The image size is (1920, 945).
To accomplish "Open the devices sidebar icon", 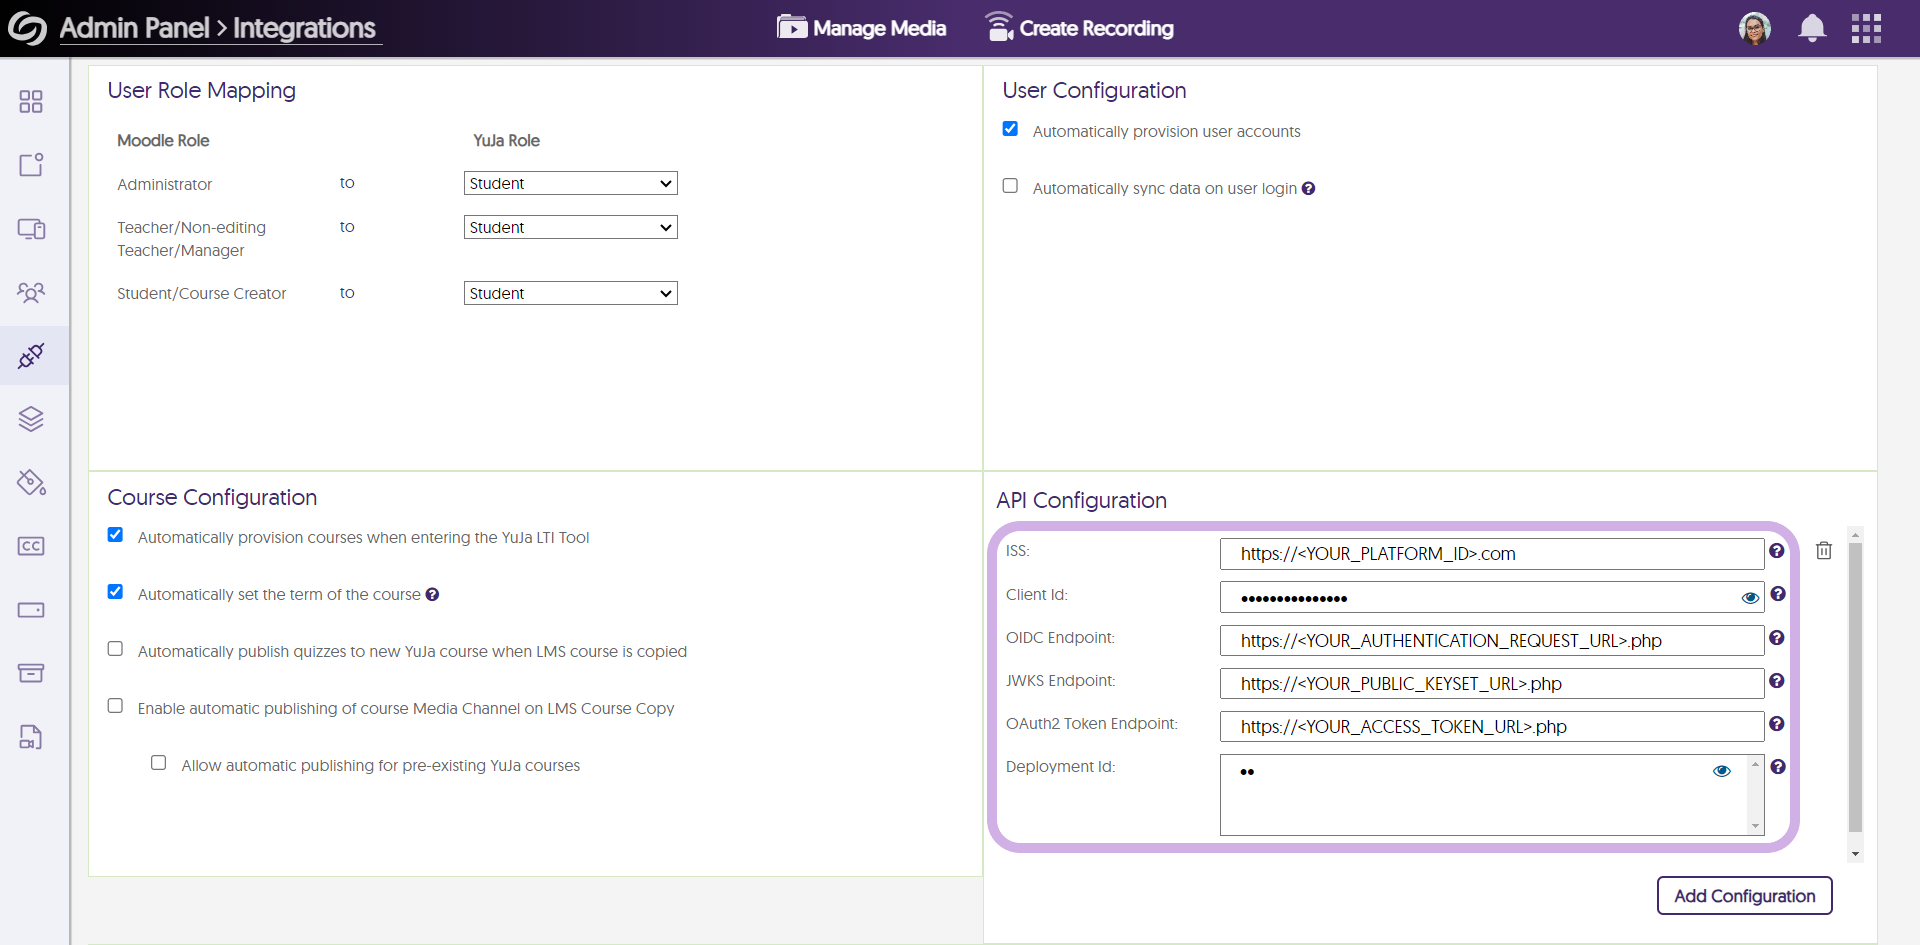I will click(x=31, y=229).
